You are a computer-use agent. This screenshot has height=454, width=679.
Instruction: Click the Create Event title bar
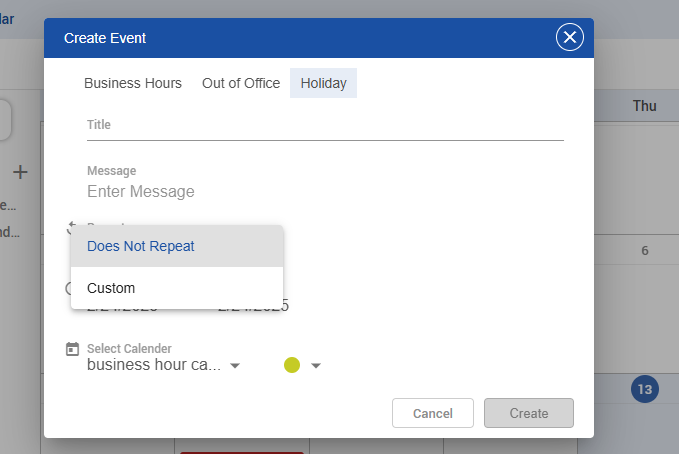click(x=300, y=38)
